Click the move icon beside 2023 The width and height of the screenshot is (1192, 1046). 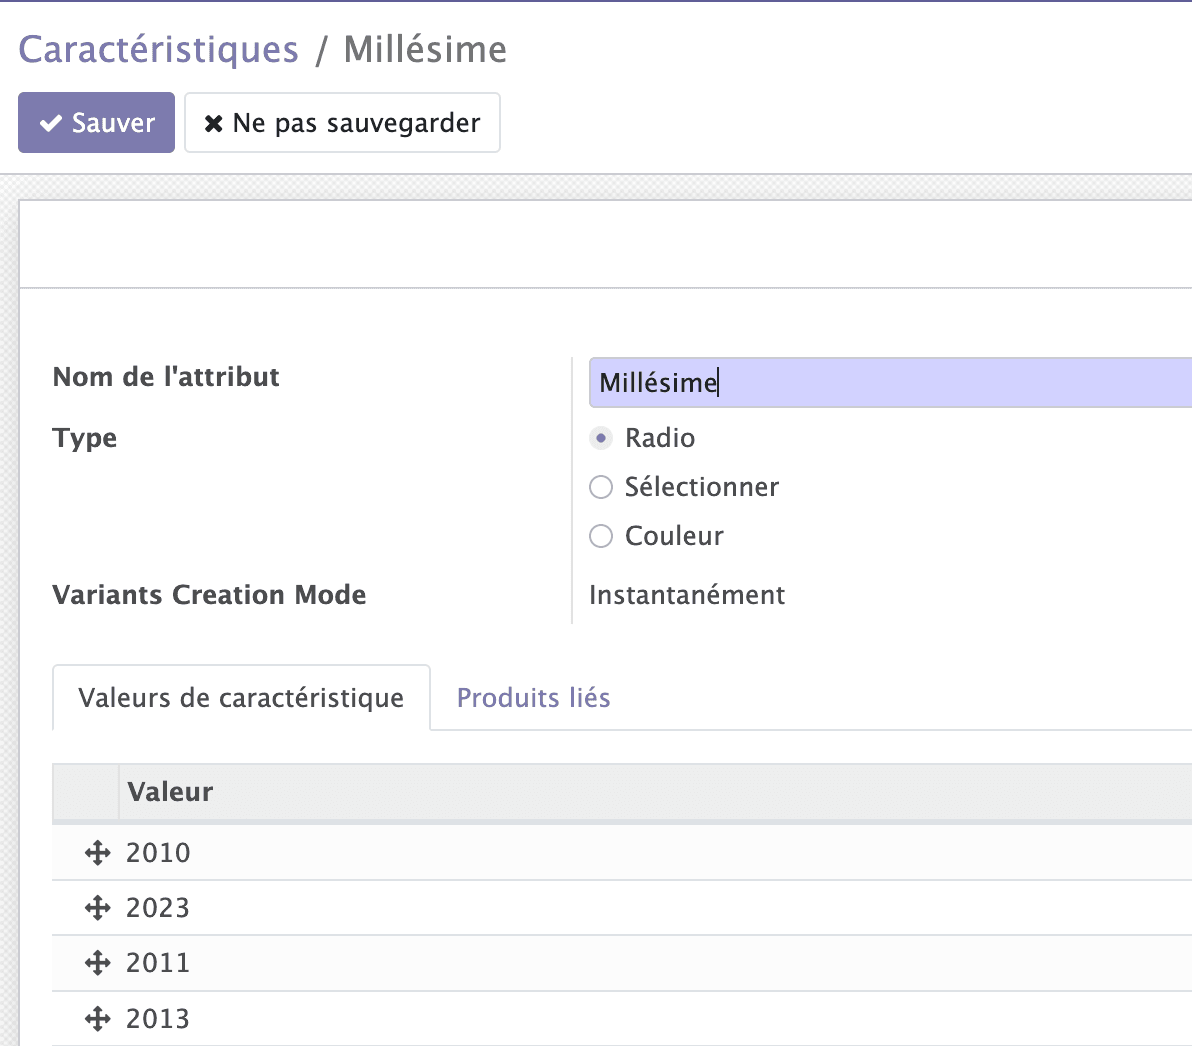pyautogui.click(x=97, y=907)
